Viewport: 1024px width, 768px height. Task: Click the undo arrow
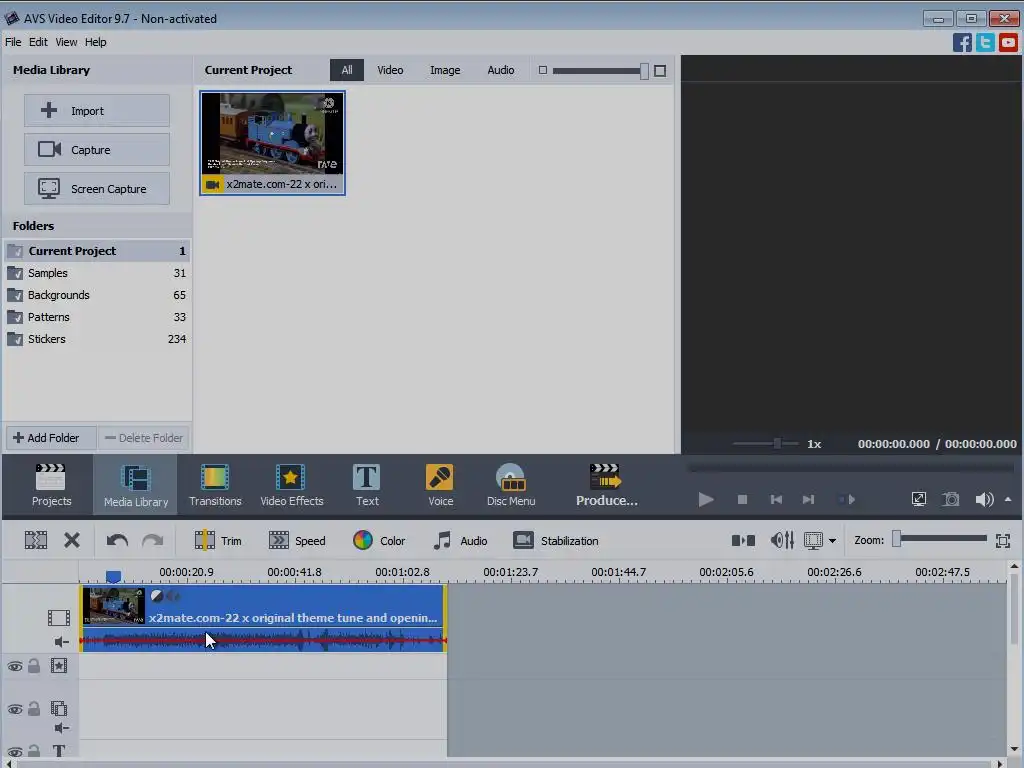pyautogui.click(x=117, y=540)
